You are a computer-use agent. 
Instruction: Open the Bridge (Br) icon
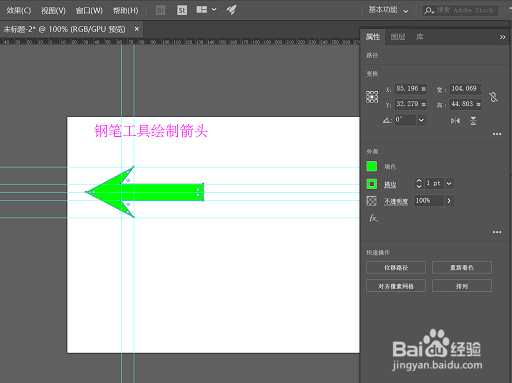[161, 10]
